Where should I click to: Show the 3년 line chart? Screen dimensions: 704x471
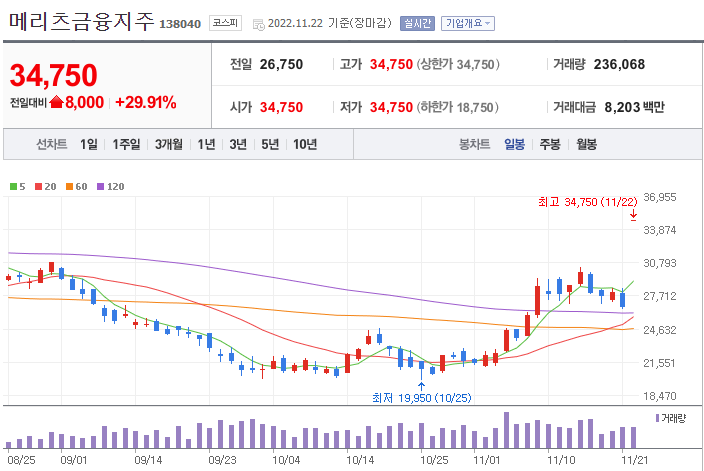238,144
